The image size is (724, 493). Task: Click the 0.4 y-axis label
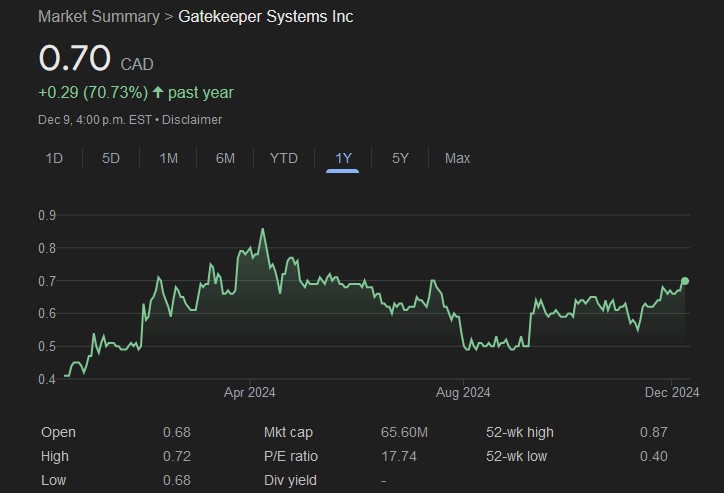click(47, 379)
